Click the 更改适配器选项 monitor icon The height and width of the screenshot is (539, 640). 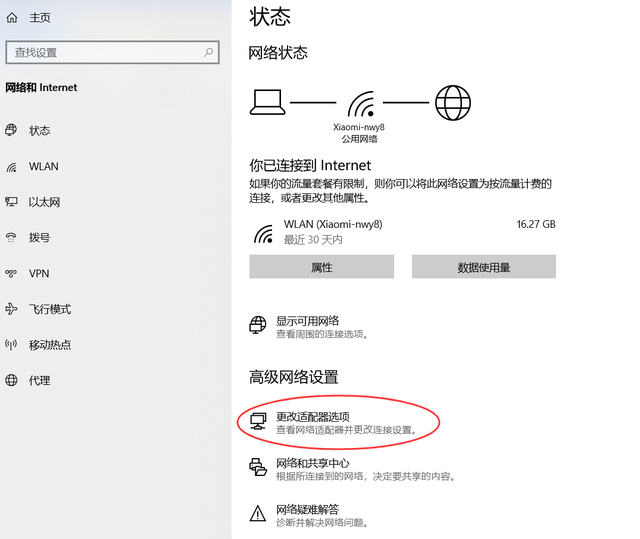point(258,421)
